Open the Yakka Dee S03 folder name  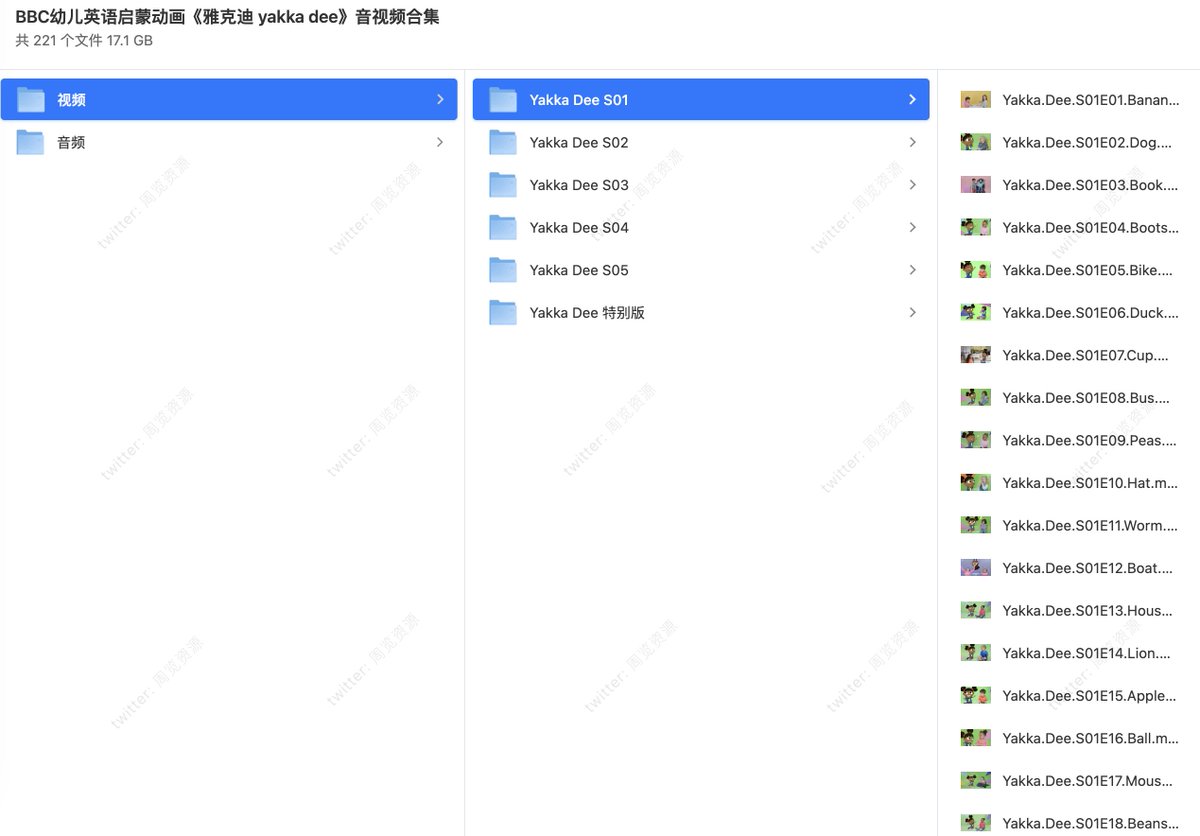pyautogui.click(x=579, y=185)
